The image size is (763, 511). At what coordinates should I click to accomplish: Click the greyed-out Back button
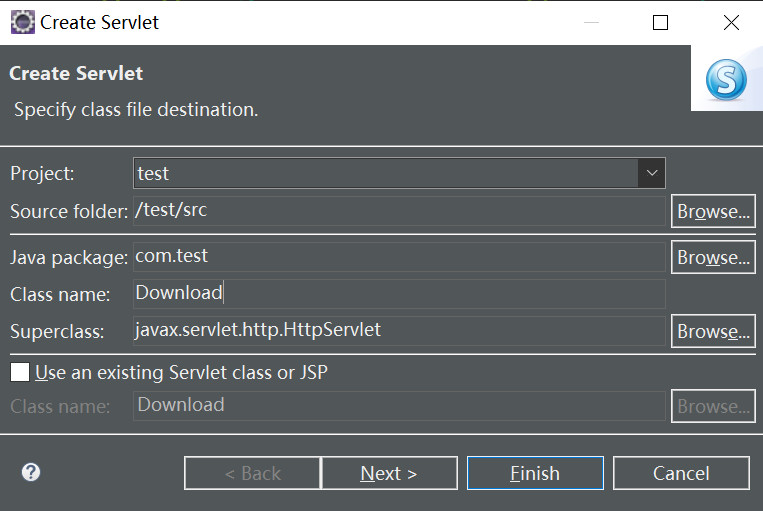tap(252, 473)
